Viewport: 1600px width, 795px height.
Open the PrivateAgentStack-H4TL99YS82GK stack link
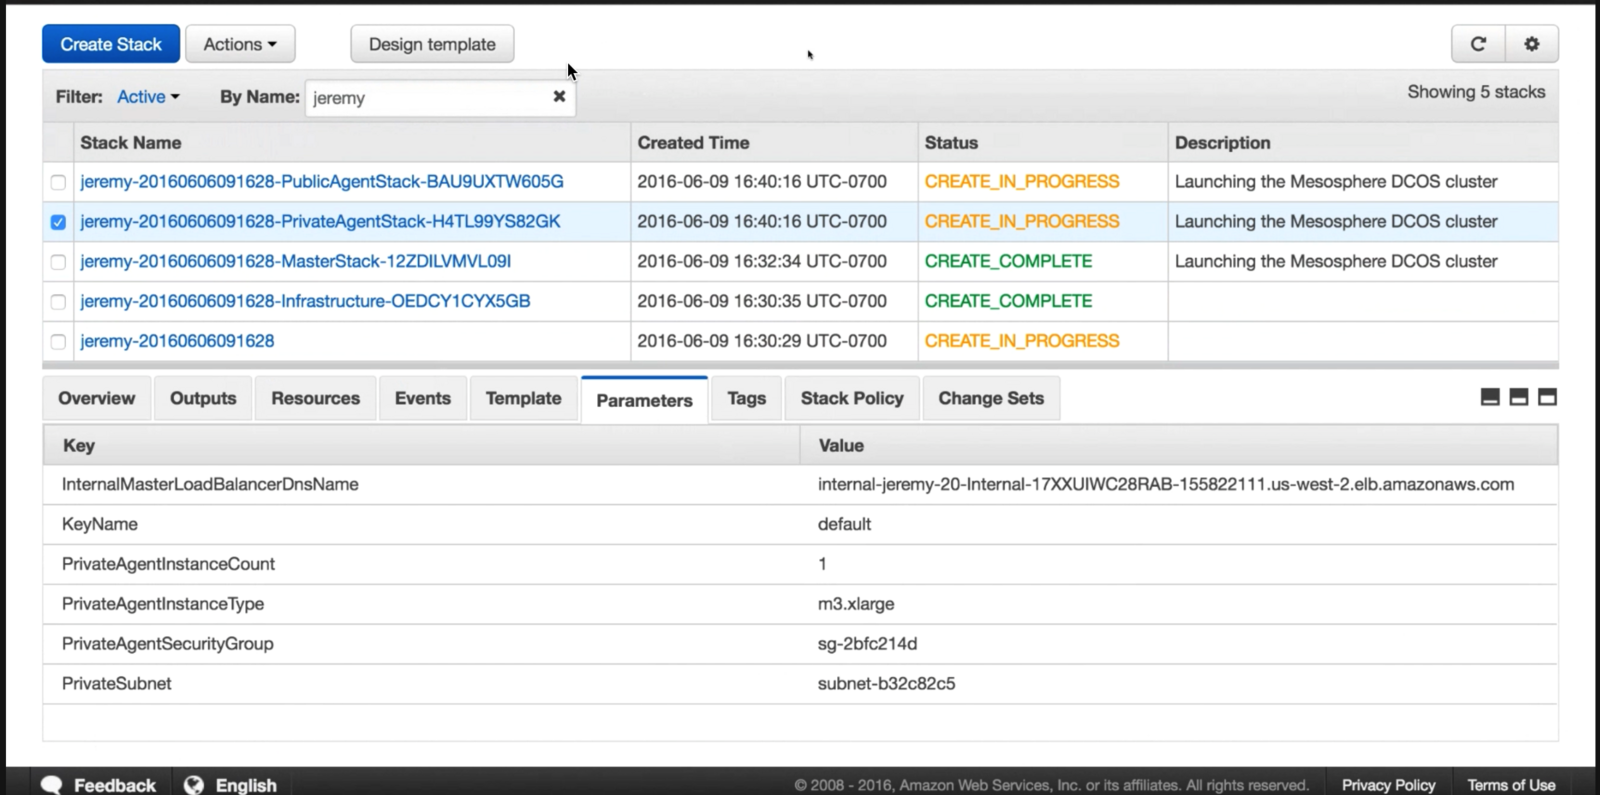click(x=320, y=221)
